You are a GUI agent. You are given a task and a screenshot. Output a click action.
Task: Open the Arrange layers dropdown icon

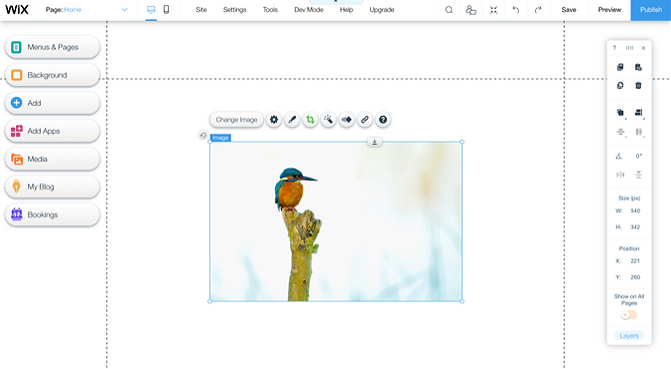tap(621, 113)
